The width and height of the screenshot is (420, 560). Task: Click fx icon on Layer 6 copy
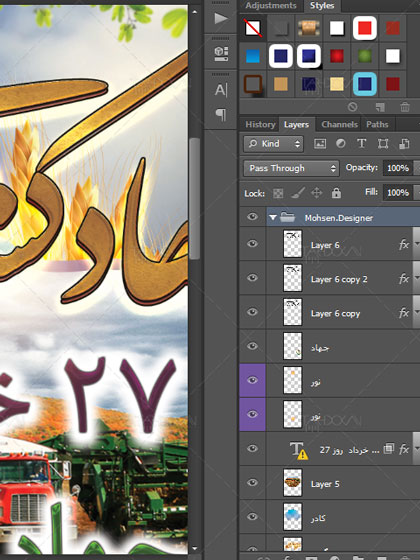pyautogui.click(x=404, y=313)
